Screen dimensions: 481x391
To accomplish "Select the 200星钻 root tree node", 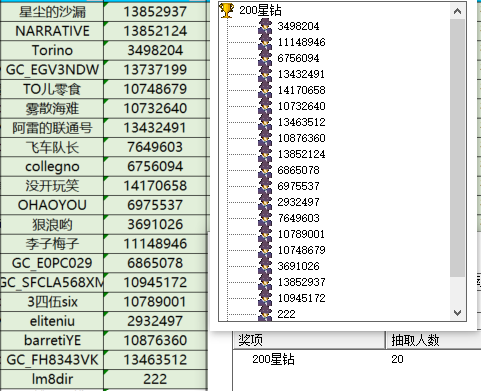I will tap(260, 10).
